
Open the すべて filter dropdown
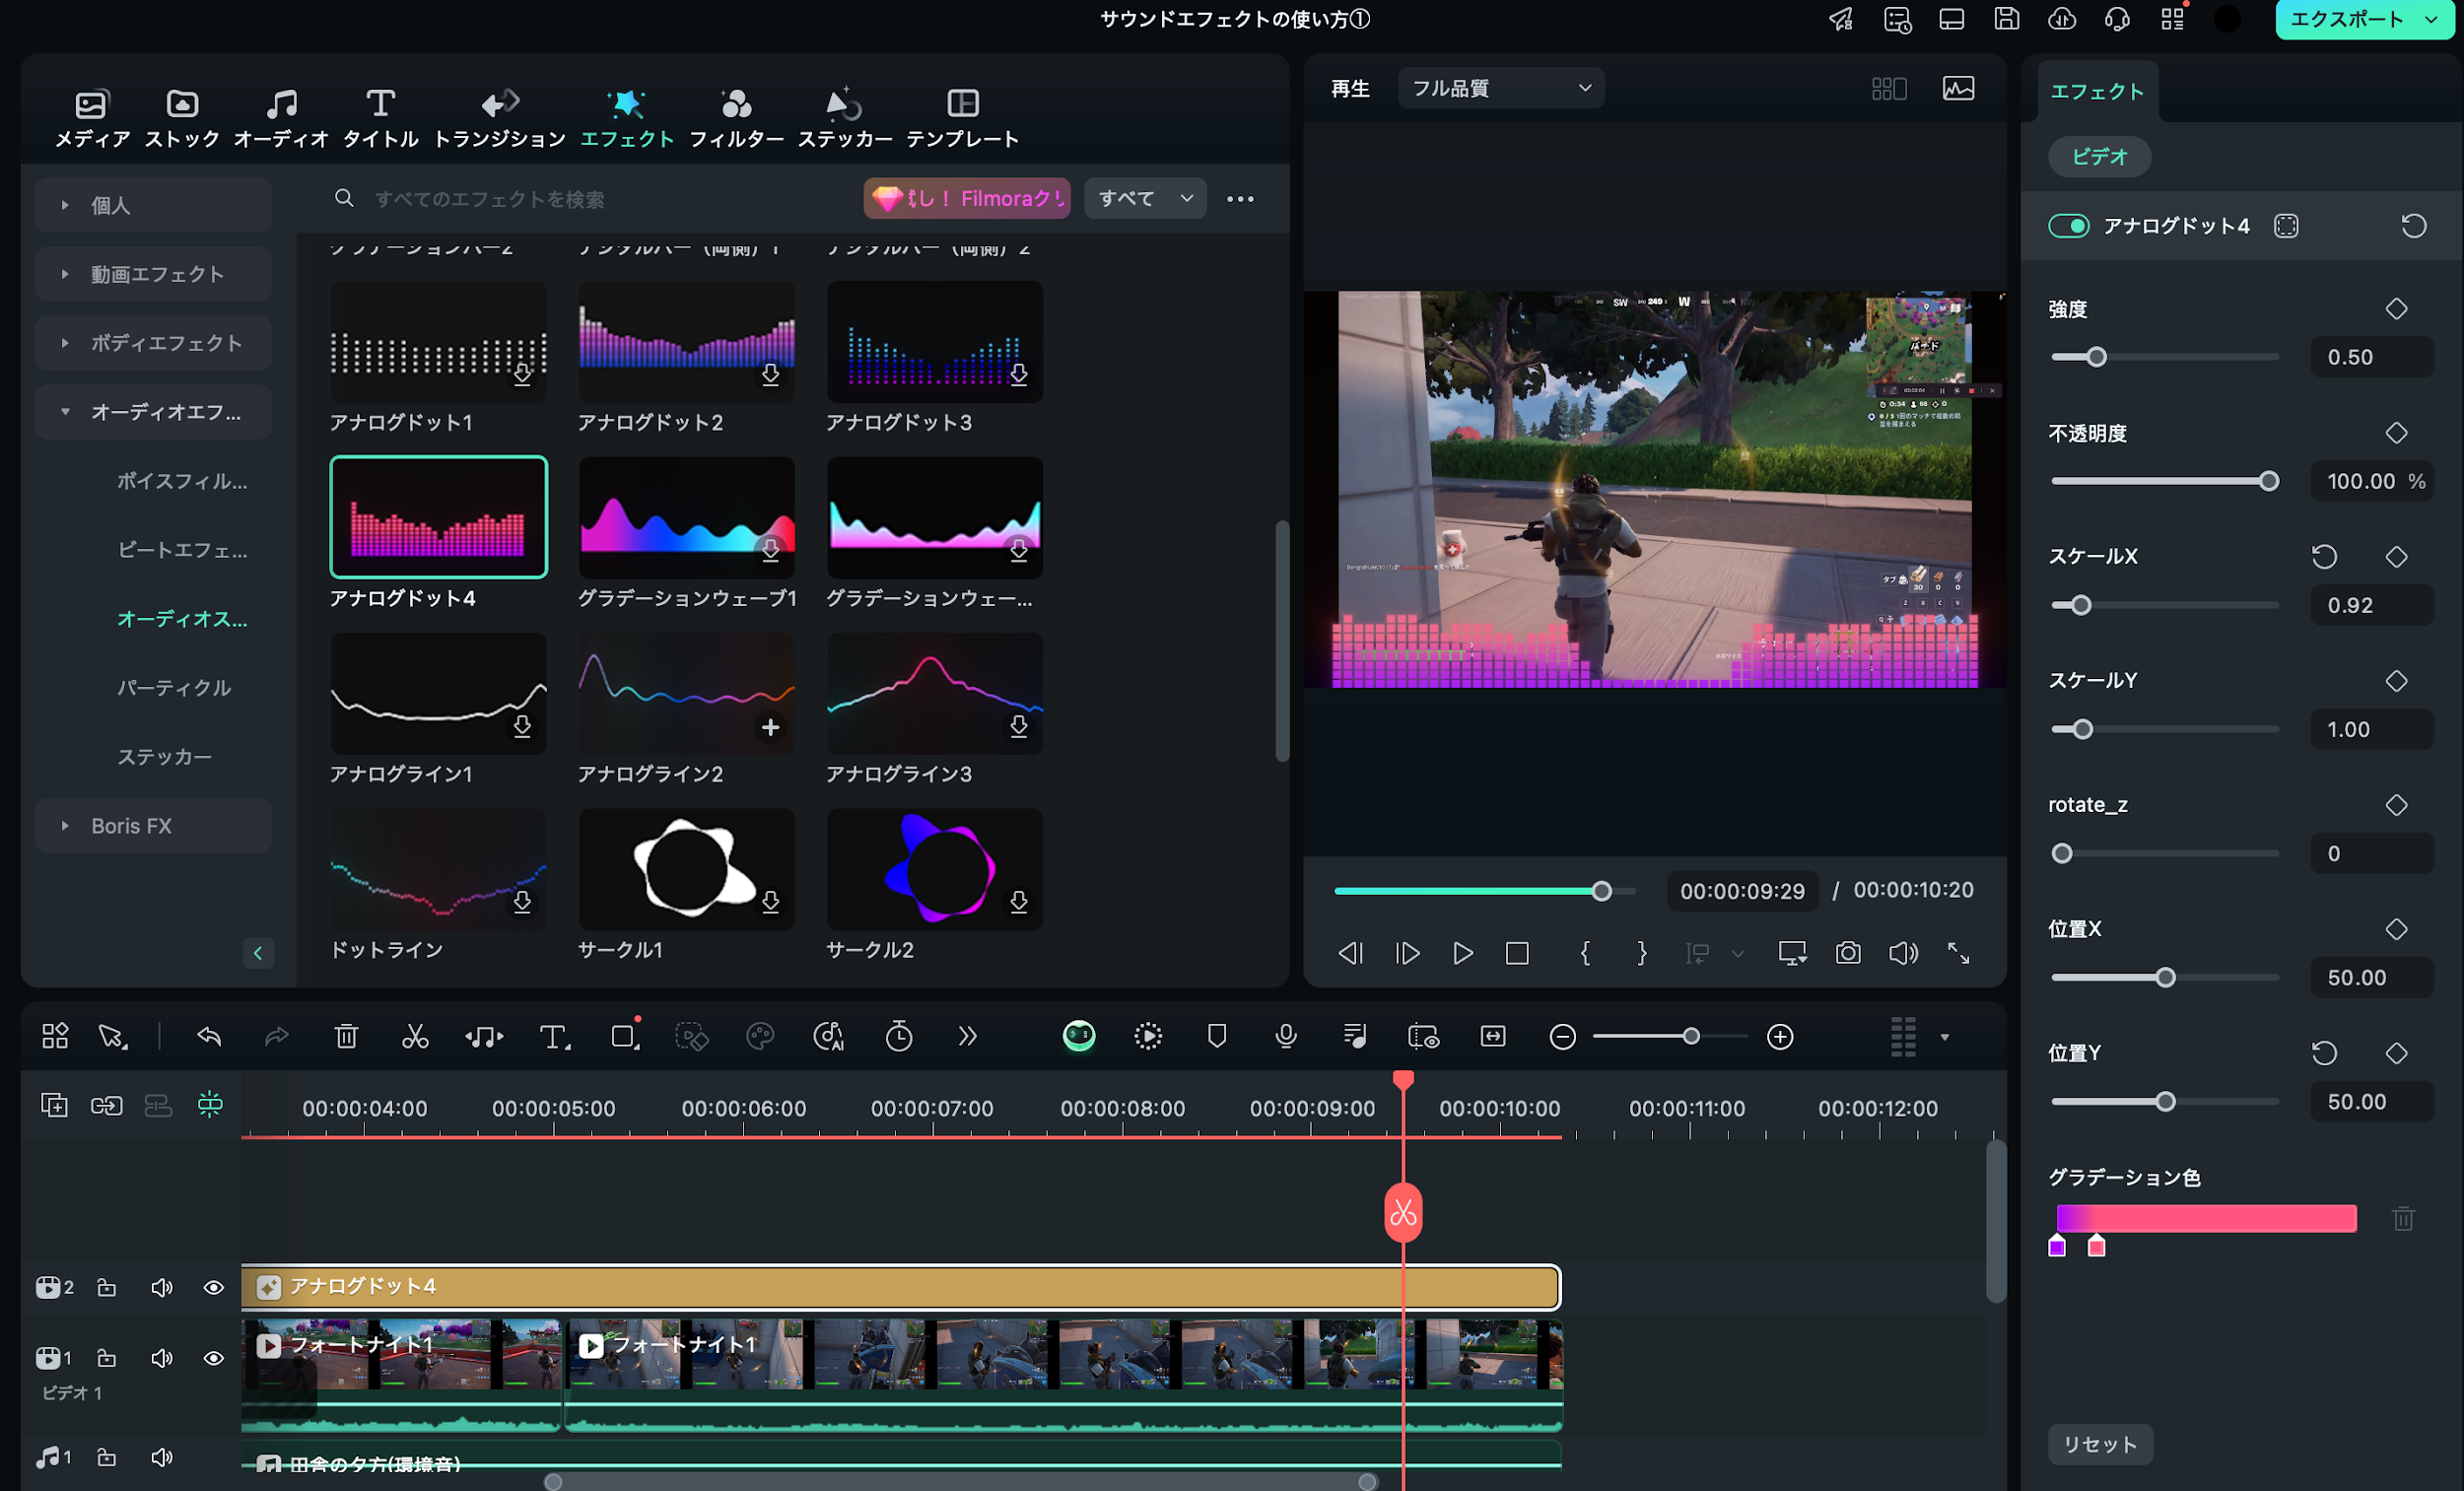coord(1145,198)
